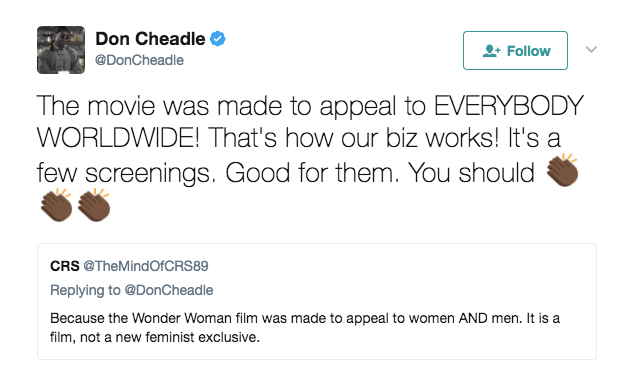The image size is (634, 368).
Task: Click the blue verified badge beside Don Cheadle
Action: click(x=218, y=39)
